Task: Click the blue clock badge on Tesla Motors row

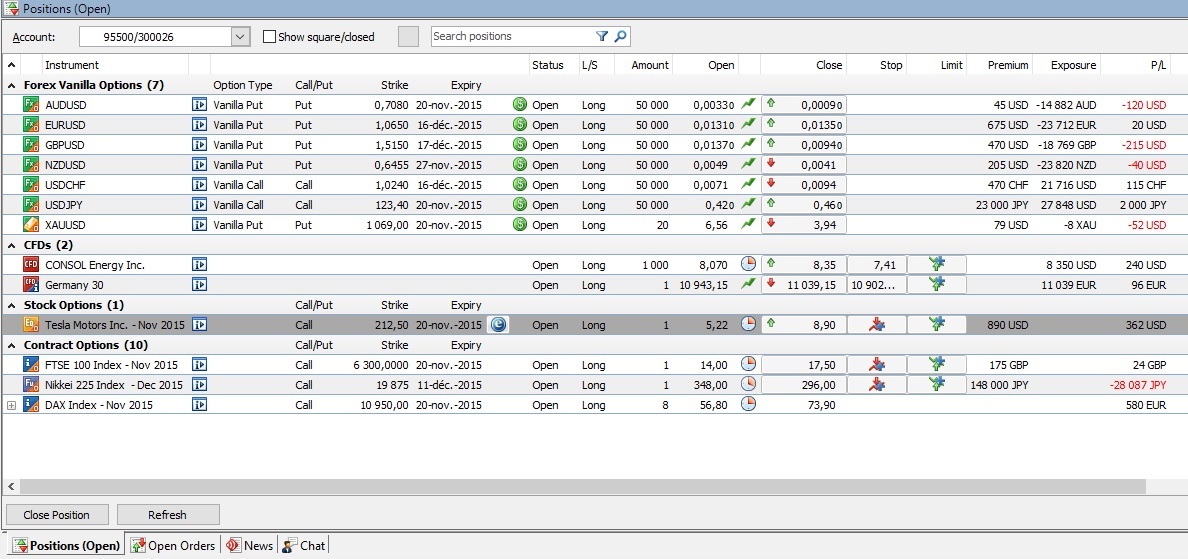Action: (499, 324)
